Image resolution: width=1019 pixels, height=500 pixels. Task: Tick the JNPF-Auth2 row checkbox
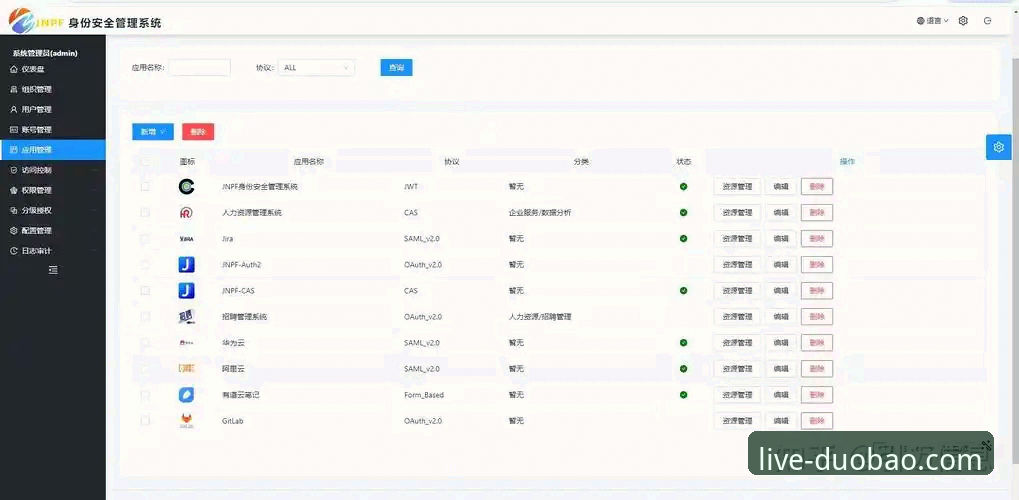coord(145,265)
